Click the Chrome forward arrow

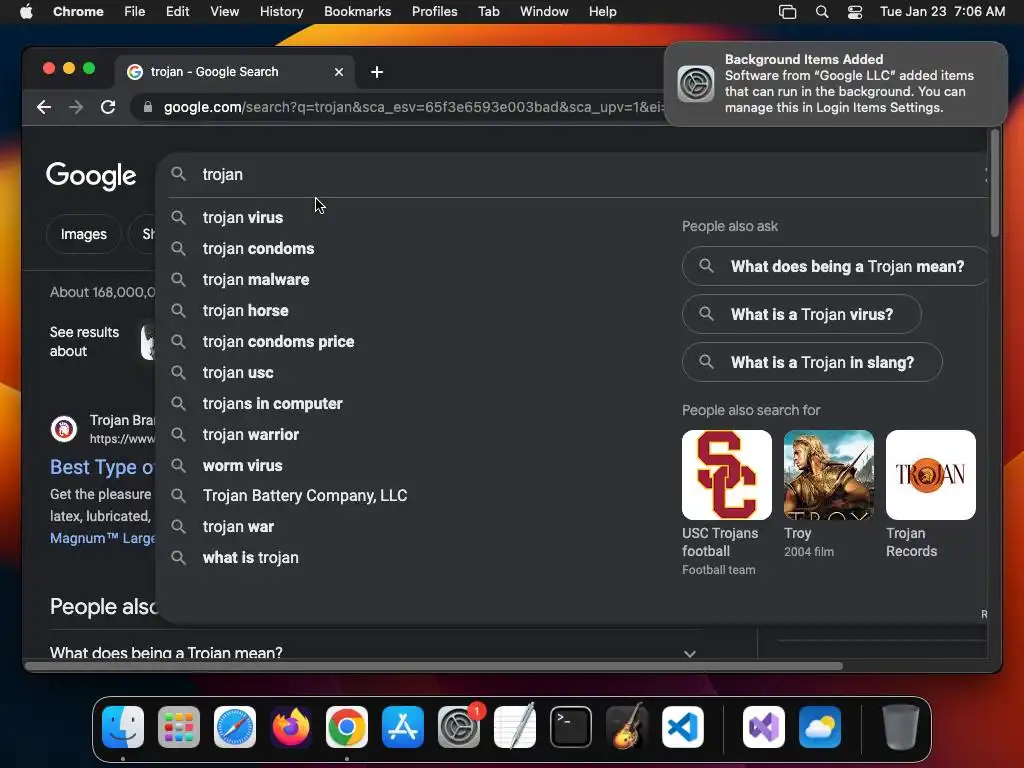pyautogui.click(x=76, y=107)
